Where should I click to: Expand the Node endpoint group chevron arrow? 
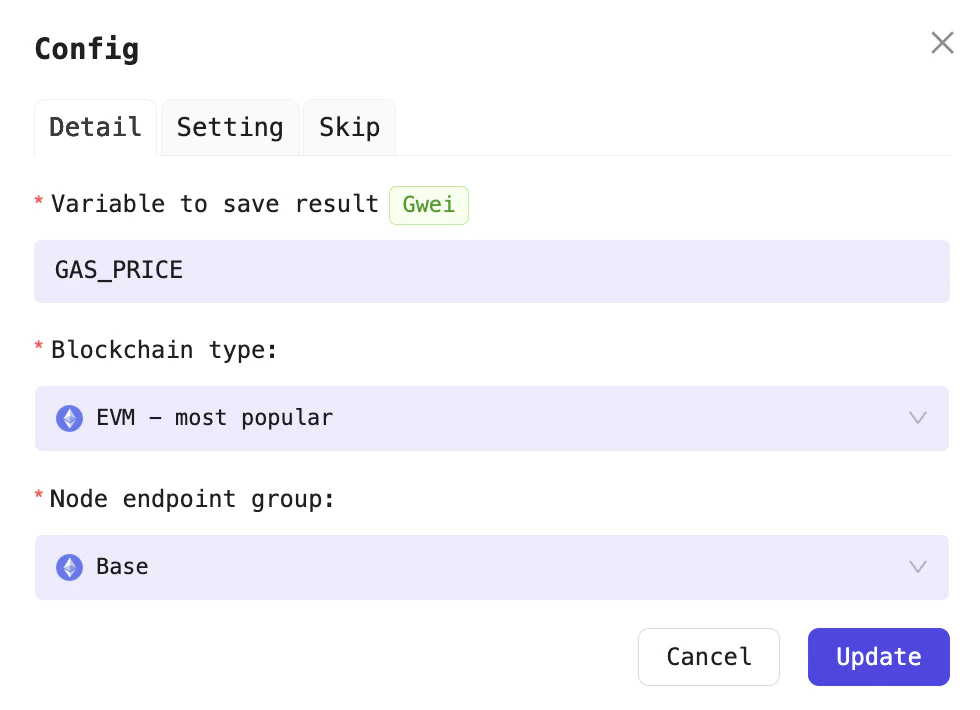tap(917, 567)
